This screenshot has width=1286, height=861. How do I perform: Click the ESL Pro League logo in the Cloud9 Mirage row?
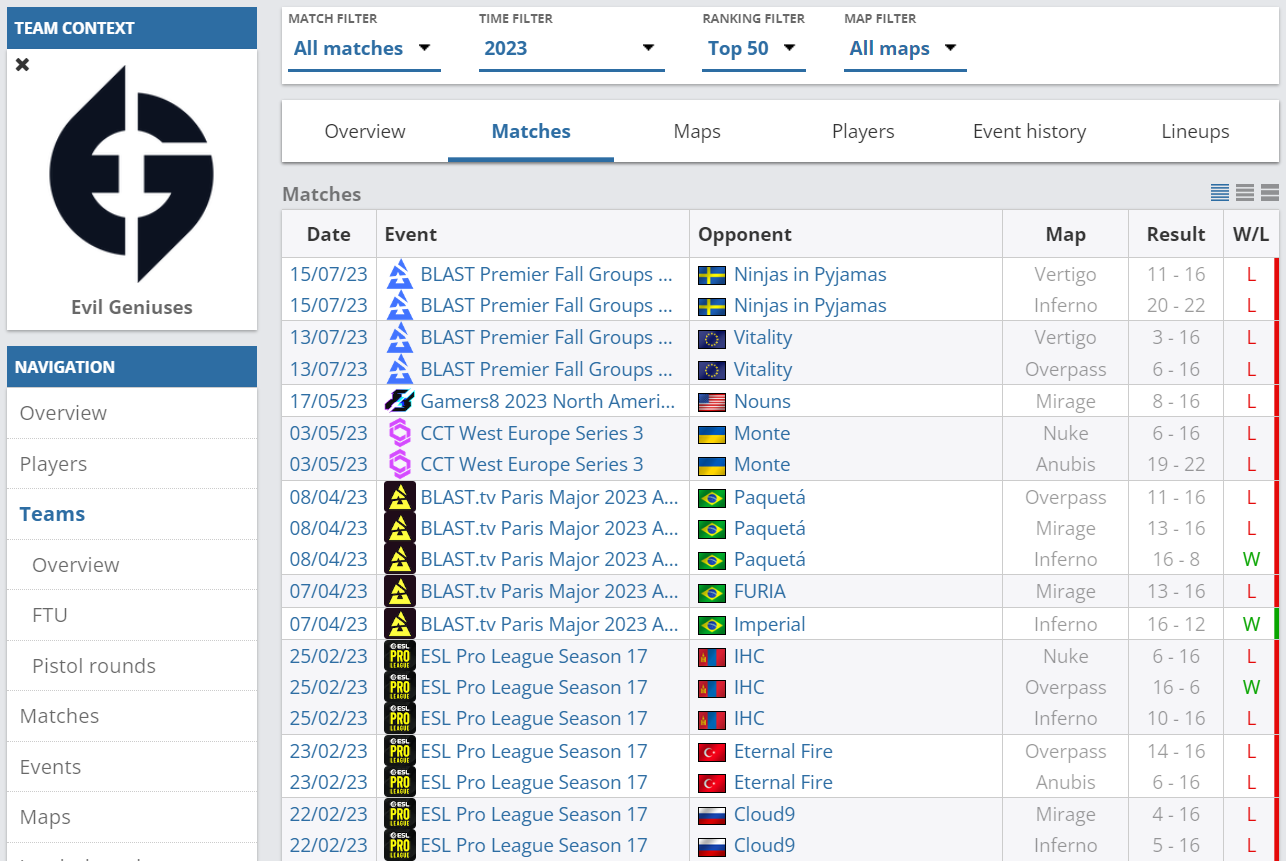(400, 814)
